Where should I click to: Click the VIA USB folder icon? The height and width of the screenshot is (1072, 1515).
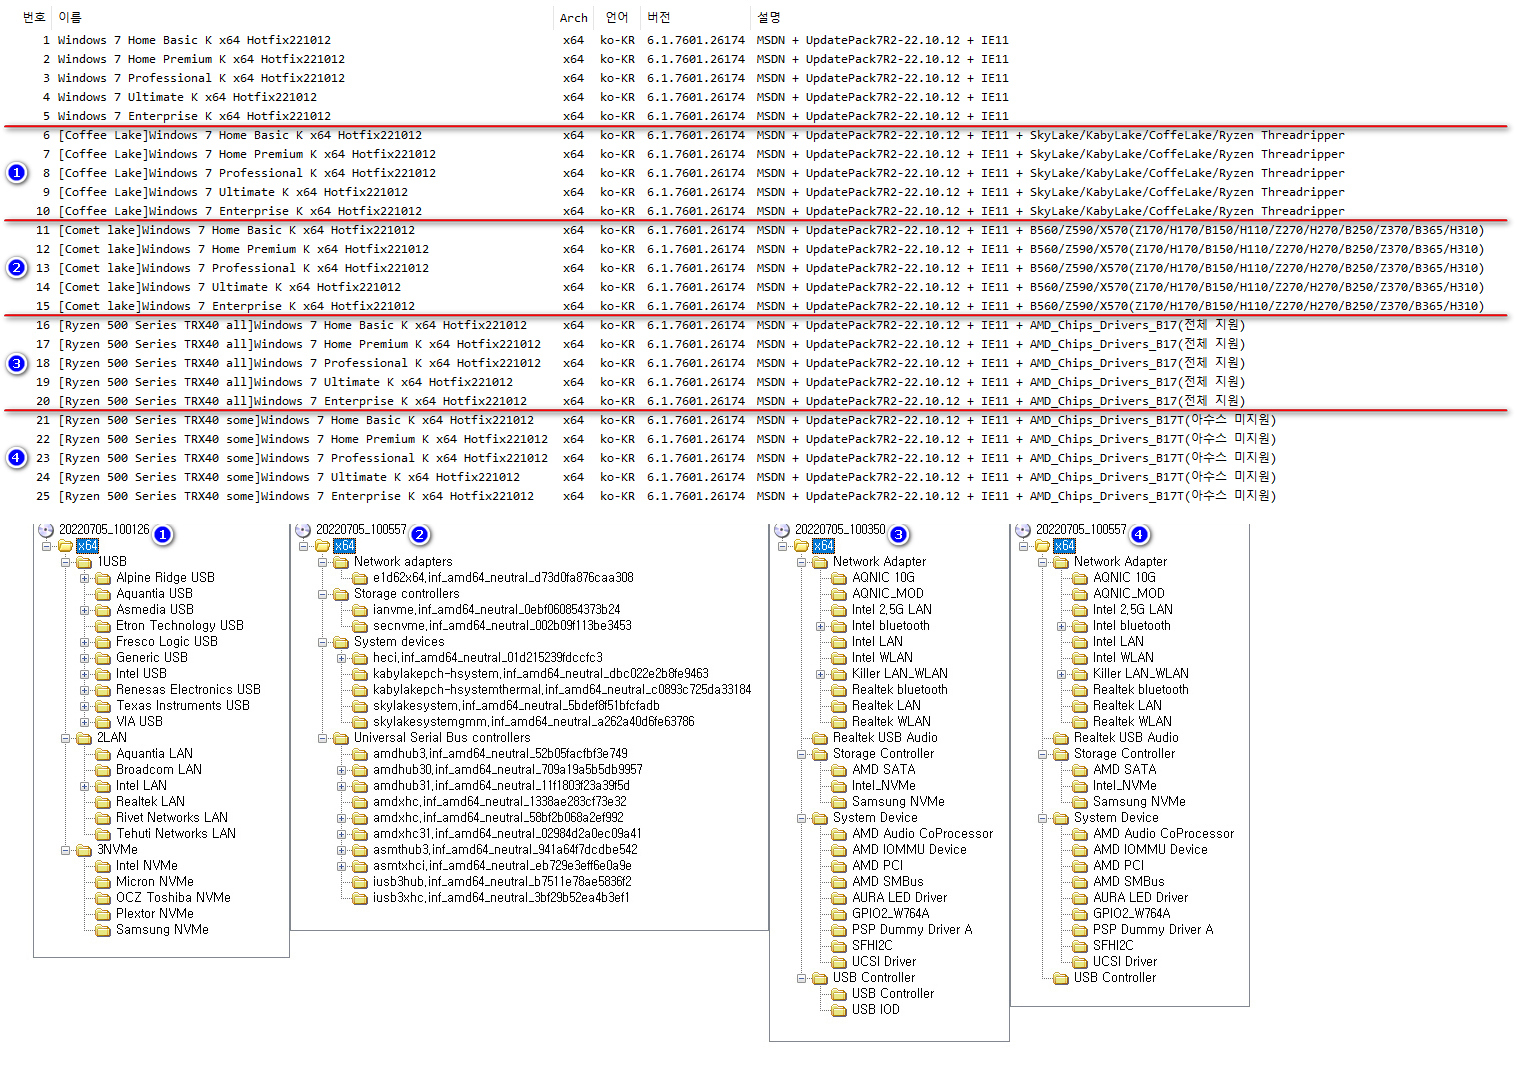pyautogui.click(x=103, y=722)
